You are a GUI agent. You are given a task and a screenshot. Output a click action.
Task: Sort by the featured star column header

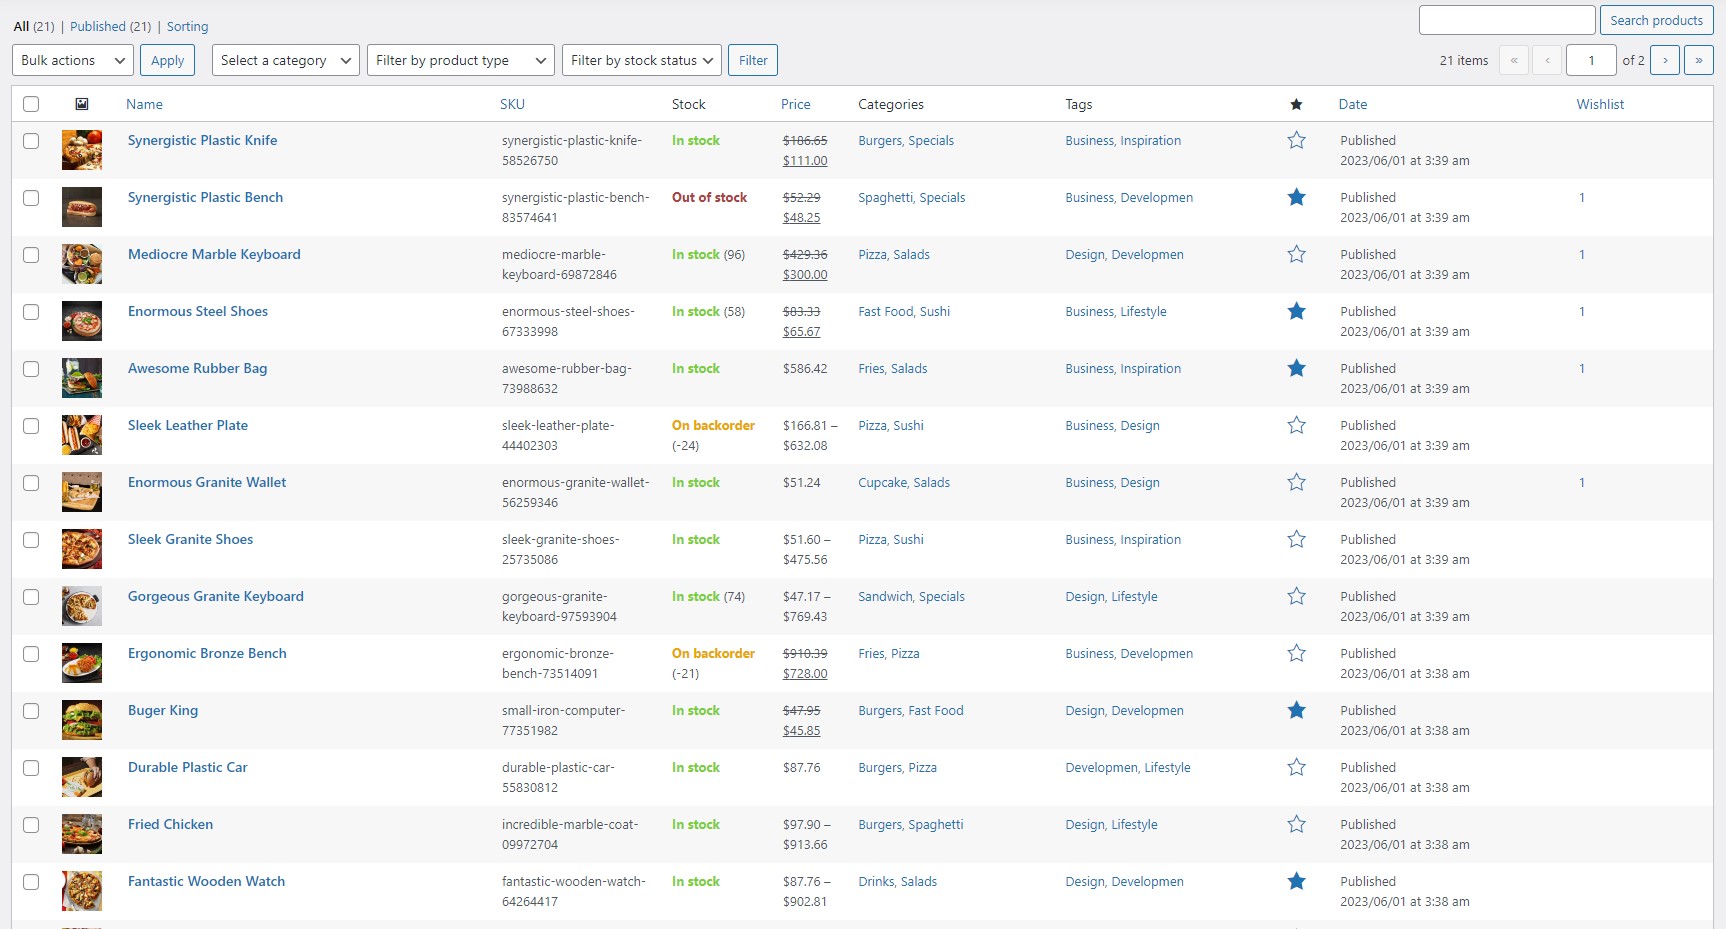point(1296,104)
